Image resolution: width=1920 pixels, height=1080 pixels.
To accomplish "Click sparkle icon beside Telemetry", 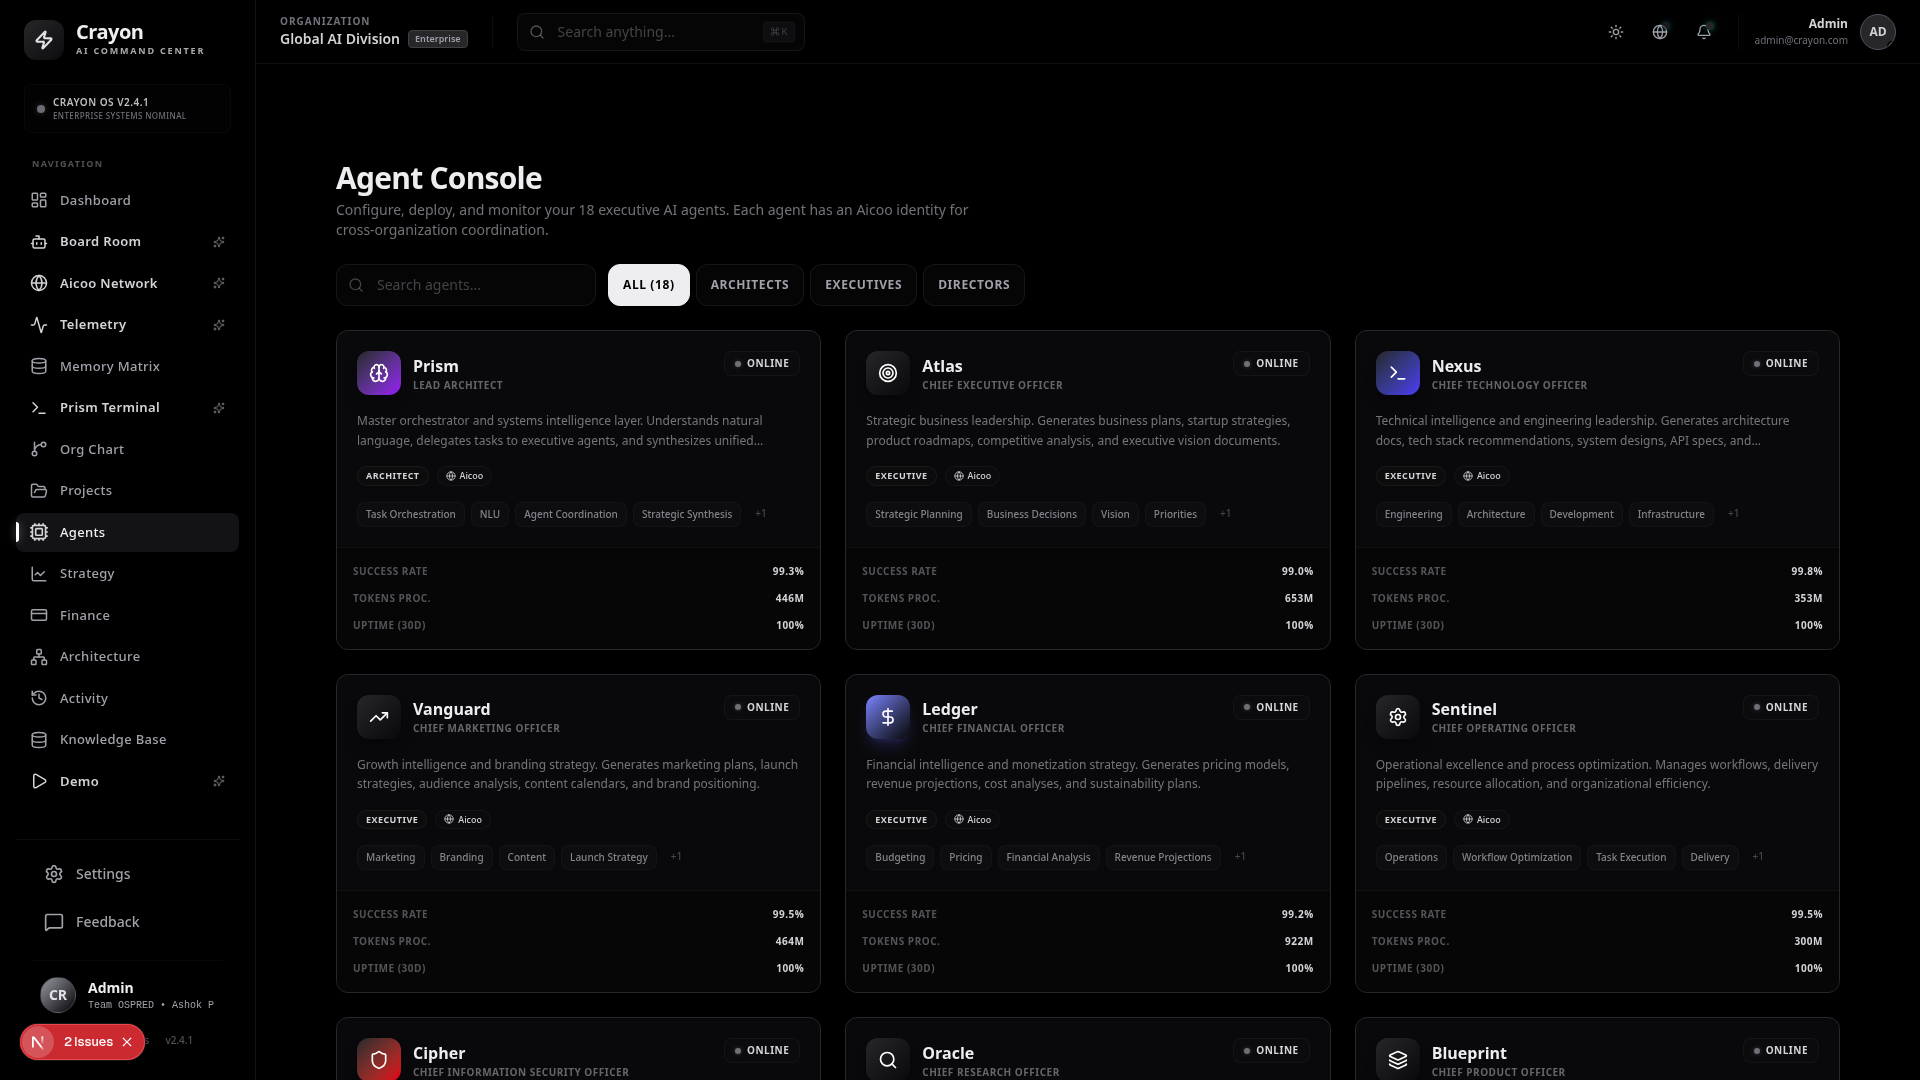I will (219, 325).
